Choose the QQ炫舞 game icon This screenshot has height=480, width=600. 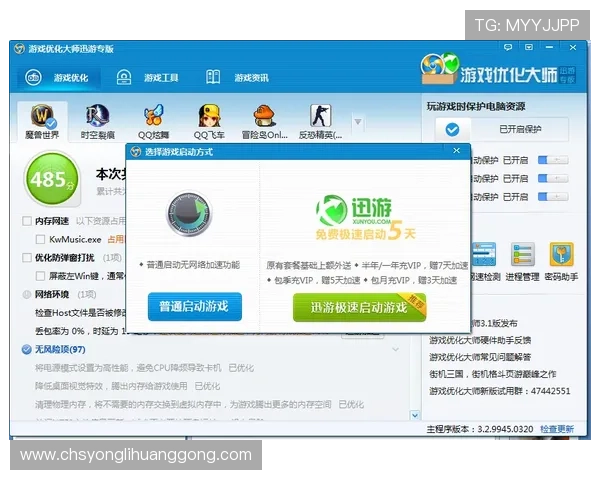pos(153,122)
